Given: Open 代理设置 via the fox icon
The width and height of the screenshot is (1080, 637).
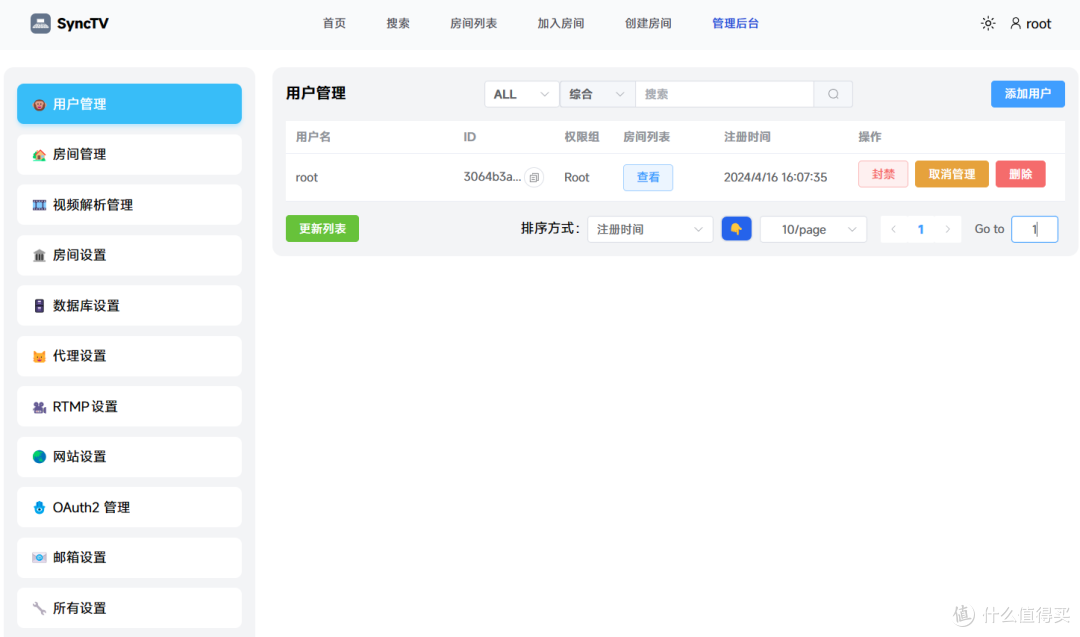Looking at the screenshot, I should (38, 355).
